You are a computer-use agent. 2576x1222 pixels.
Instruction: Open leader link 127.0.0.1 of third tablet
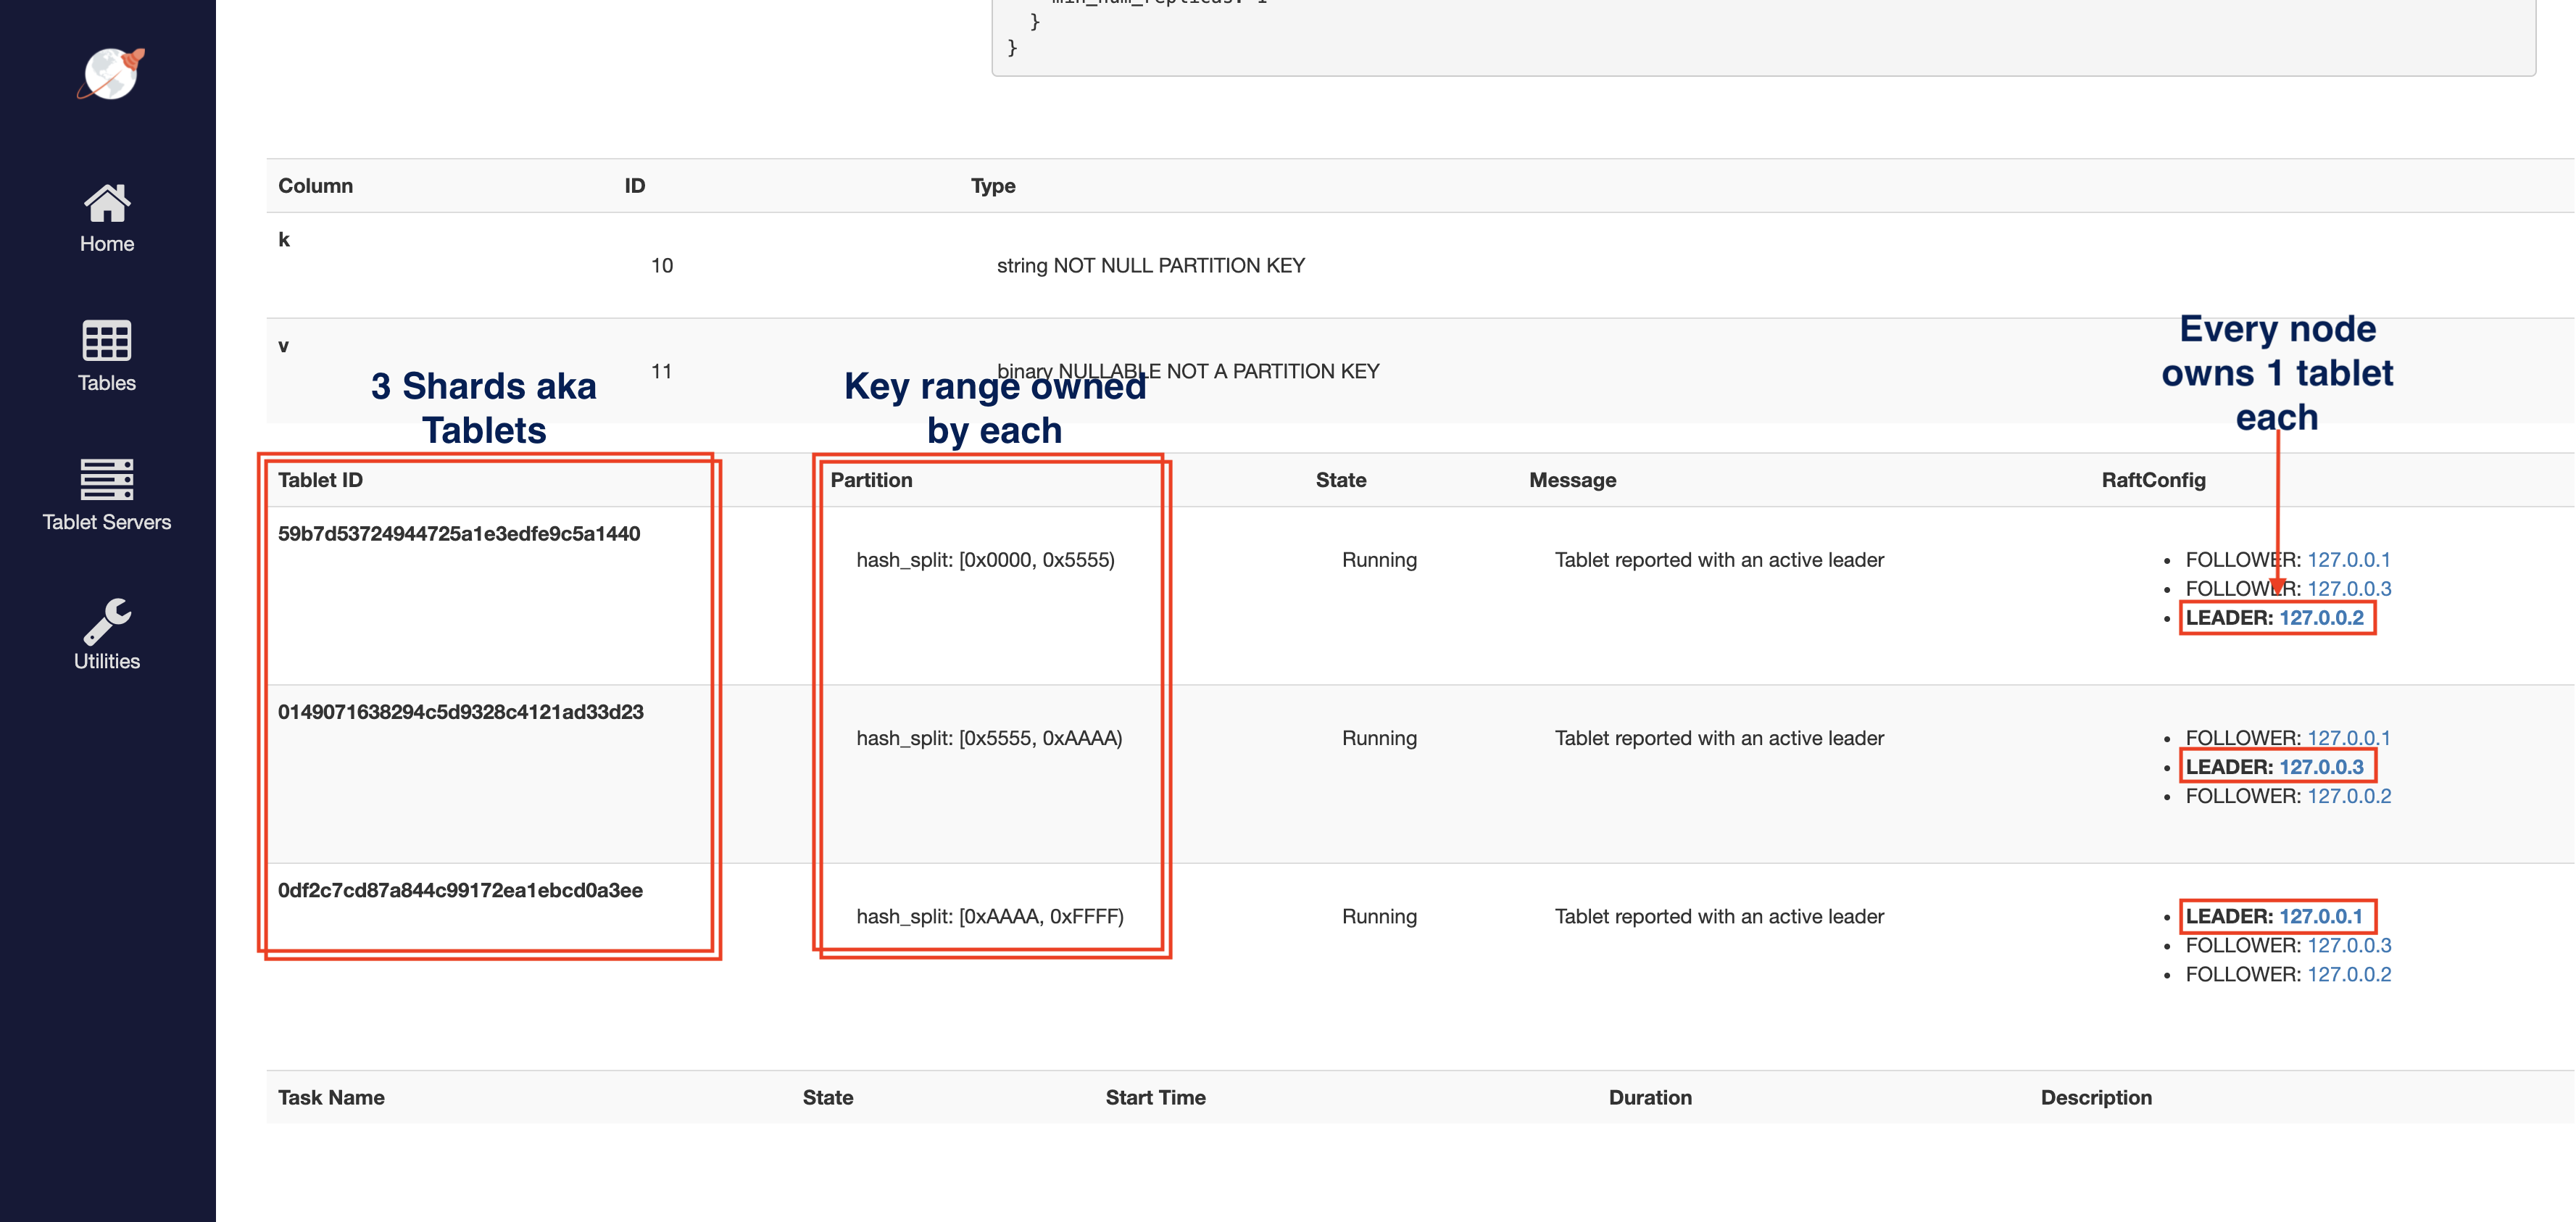click(x=2320, y=916)
